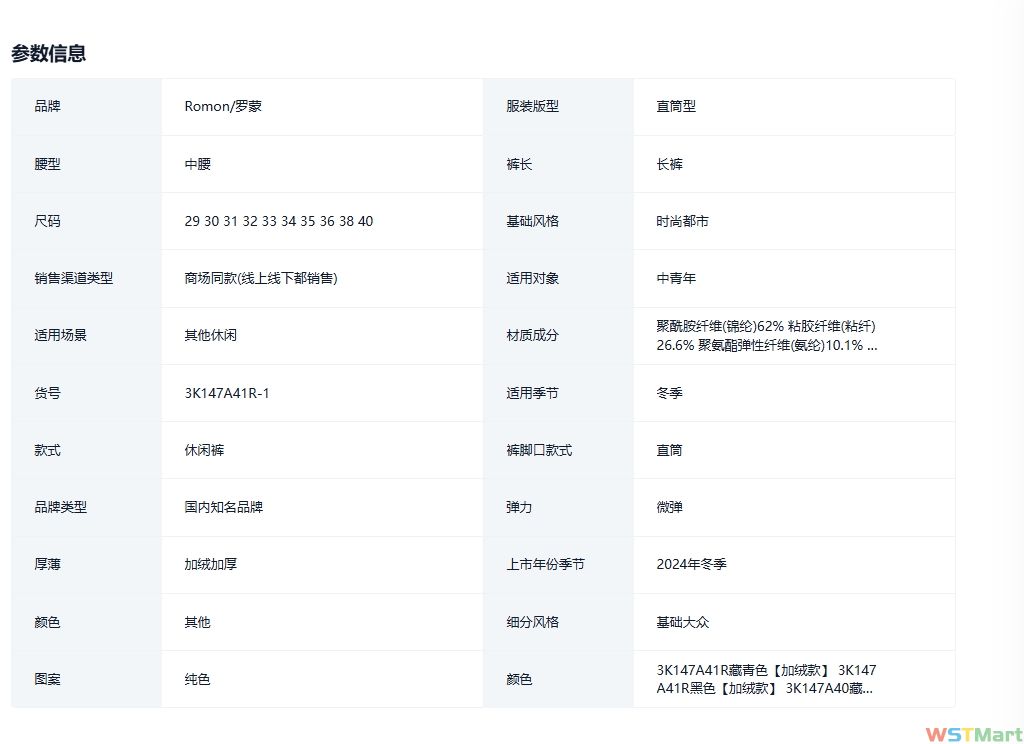Click the 品牌 label cell
Viewport: 1024px width, 744px height.
(x=47, y=106)
